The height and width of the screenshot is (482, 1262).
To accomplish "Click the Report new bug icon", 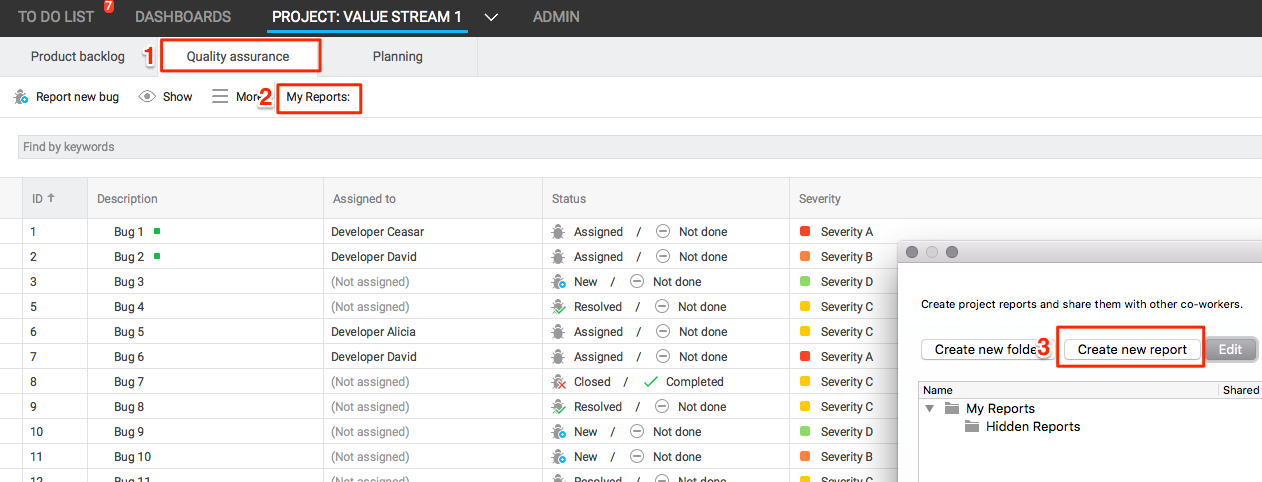I will pyautogui.click(x=21, y=97).
